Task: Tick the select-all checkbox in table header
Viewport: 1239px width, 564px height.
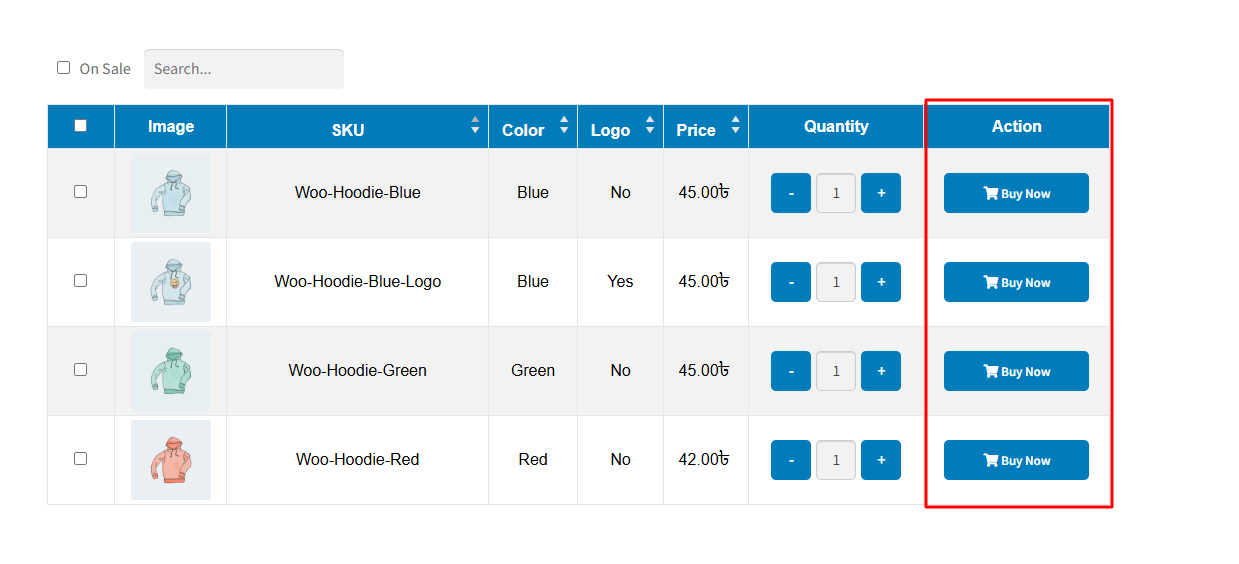Action: click(x=81, y=126)
